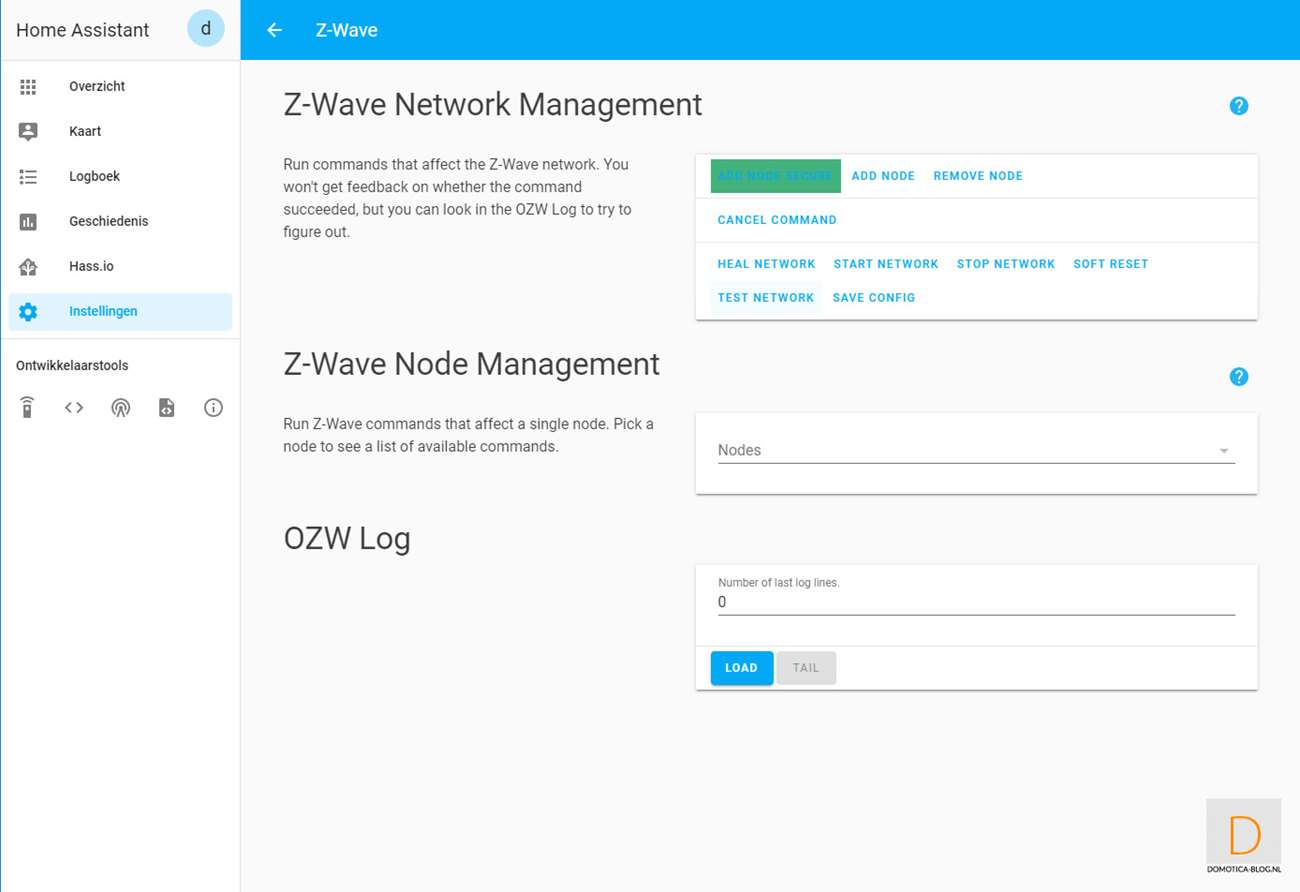1300x892 pixels.
Task: Start inclusion with Add Node
Action: [883, 176]
